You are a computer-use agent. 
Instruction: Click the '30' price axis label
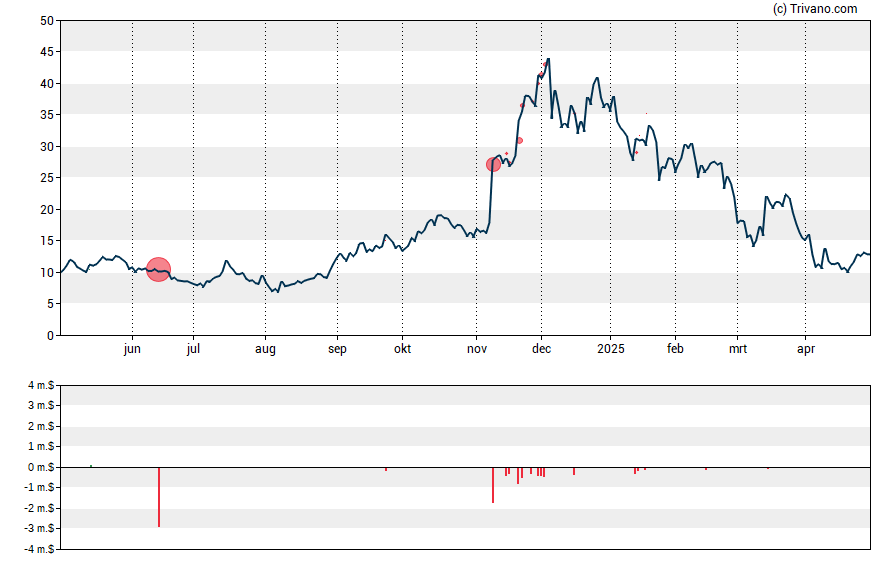click(47, 147)
